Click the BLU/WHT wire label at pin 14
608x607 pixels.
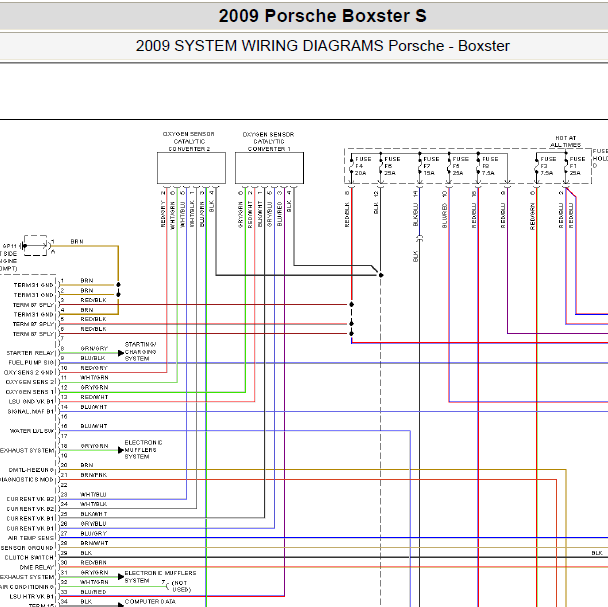tap(94, 407)
